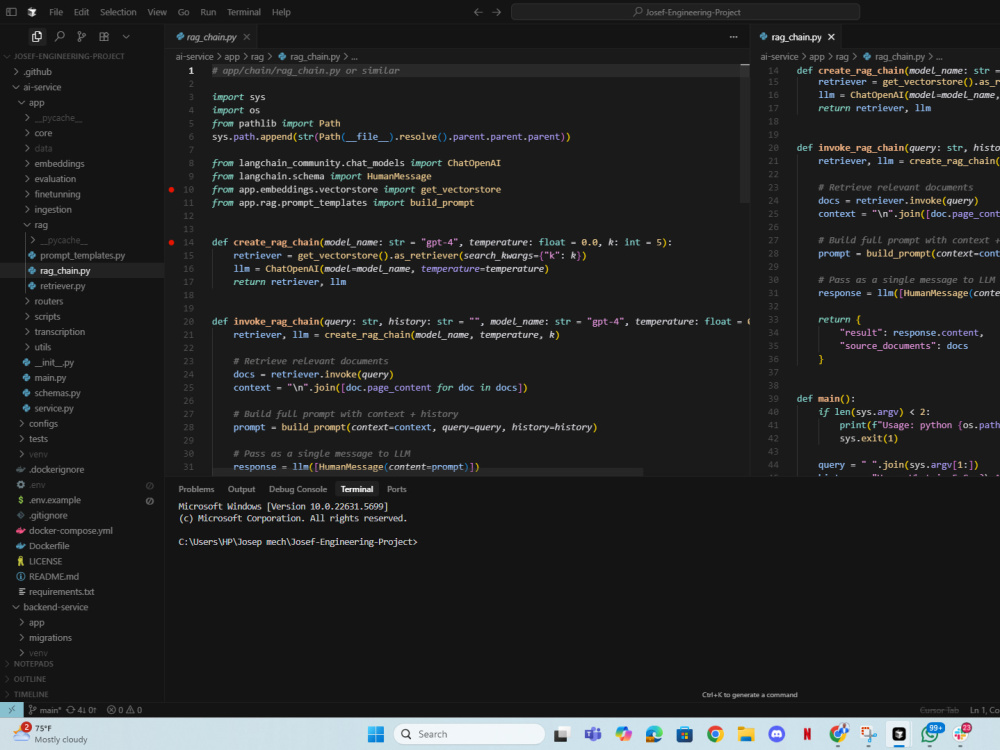
Task: Open the Windows Start button
Action: pos(376,734)
